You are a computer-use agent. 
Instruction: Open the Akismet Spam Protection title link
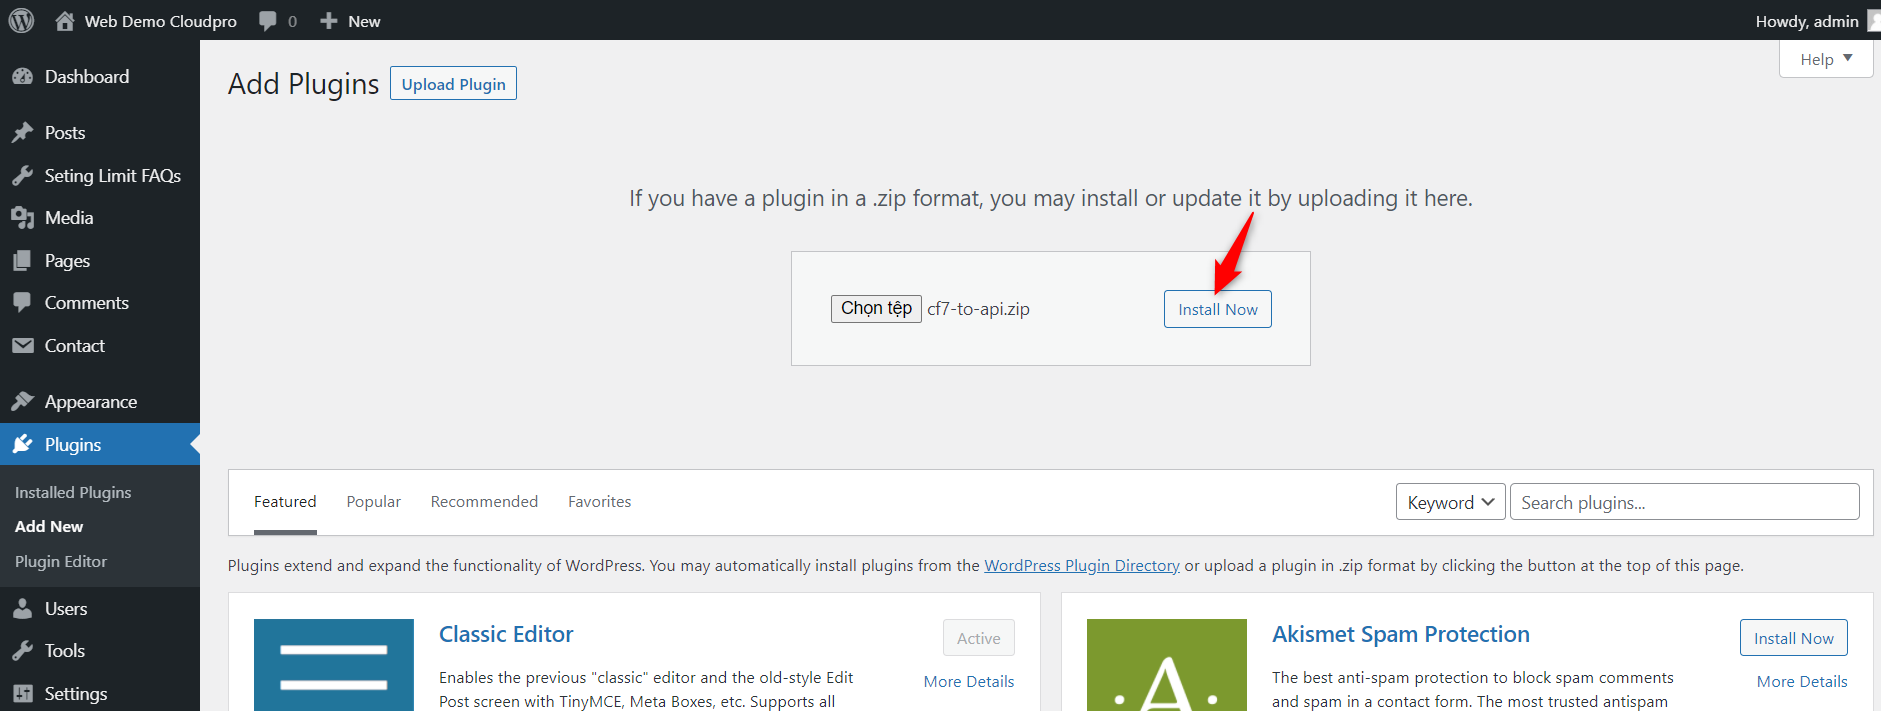point(1401,634)
